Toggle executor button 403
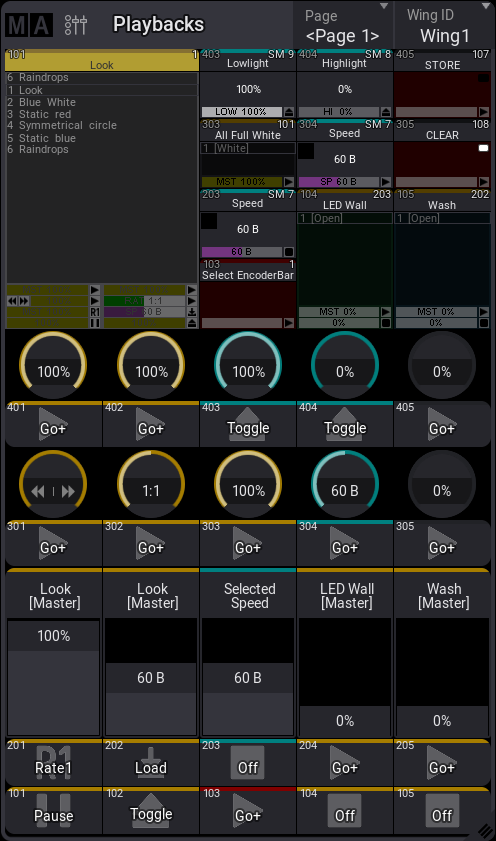496x841 pixels. [x=248, y=424]
